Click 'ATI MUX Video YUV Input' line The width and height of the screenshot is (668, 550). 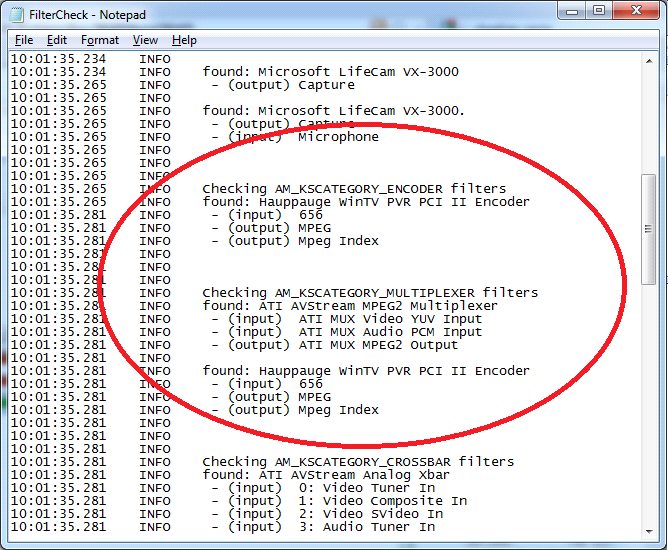pyautogui.click(x=346, y=319)
